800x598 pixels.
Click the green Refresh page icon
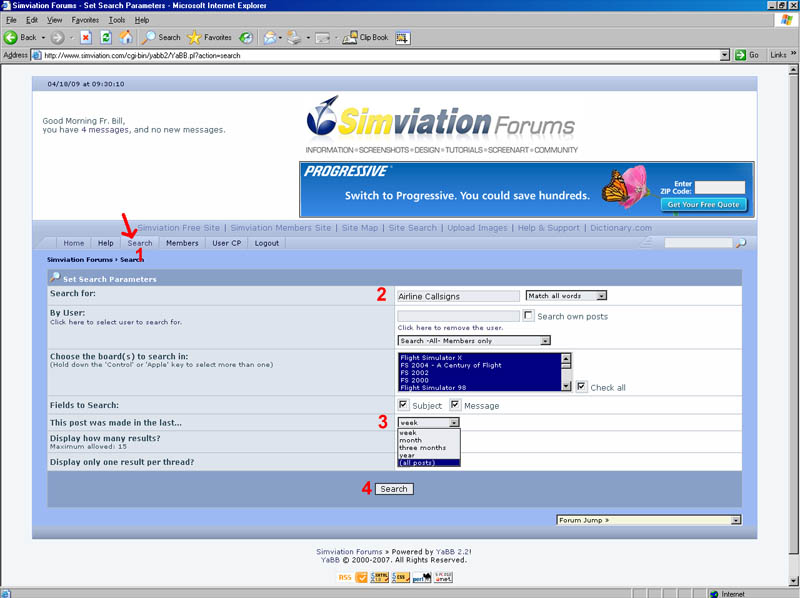click(105, 37)
